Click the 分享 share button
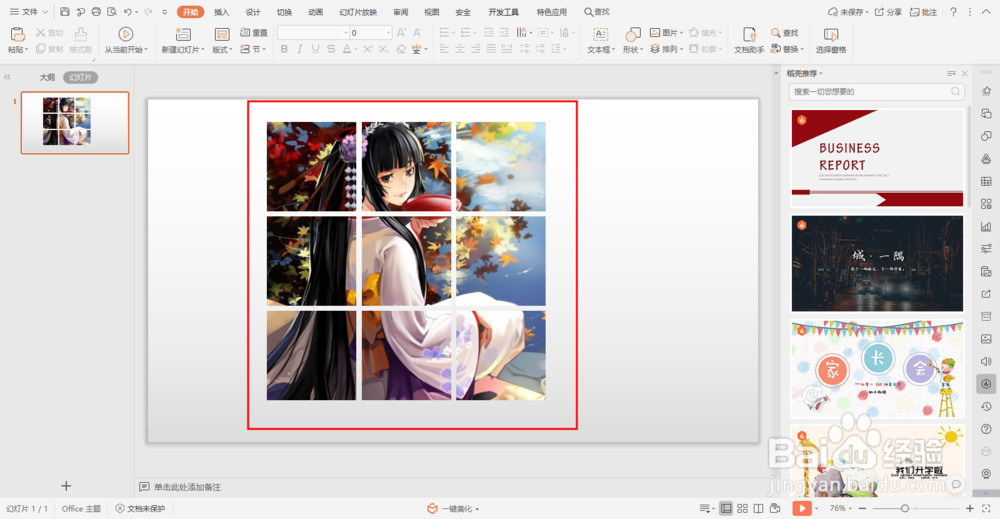This screenshot has width=1000, height=519. point(888,11)
